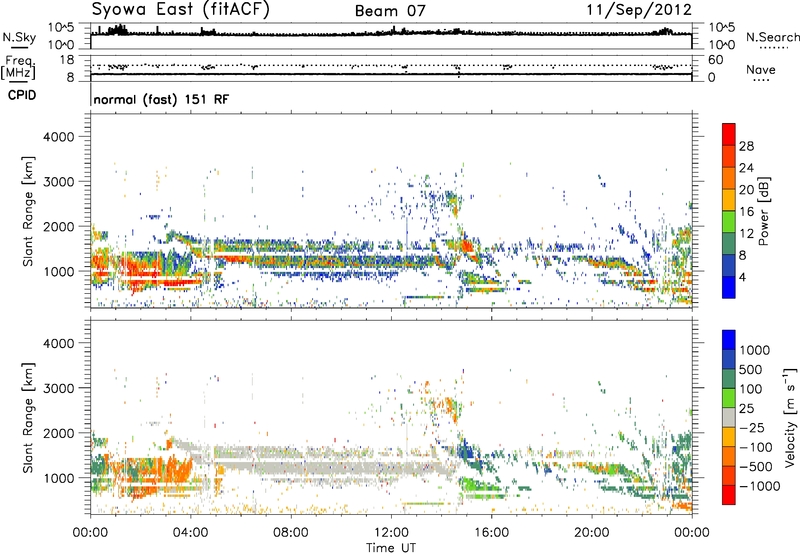This screenshot has width=800, height=554.
Task: Click the '28' label on Power colorbar
Action: (x=746, y=146)
